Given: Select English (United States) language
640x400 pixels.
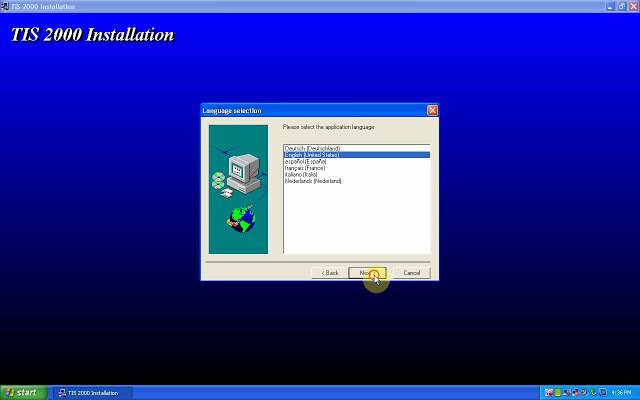Looking at the screenshot, I should coord(356,155).
